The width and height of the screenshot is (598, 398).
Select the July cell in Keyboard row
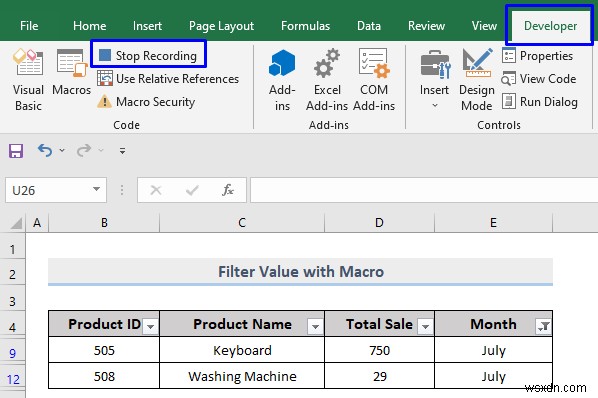494,350
